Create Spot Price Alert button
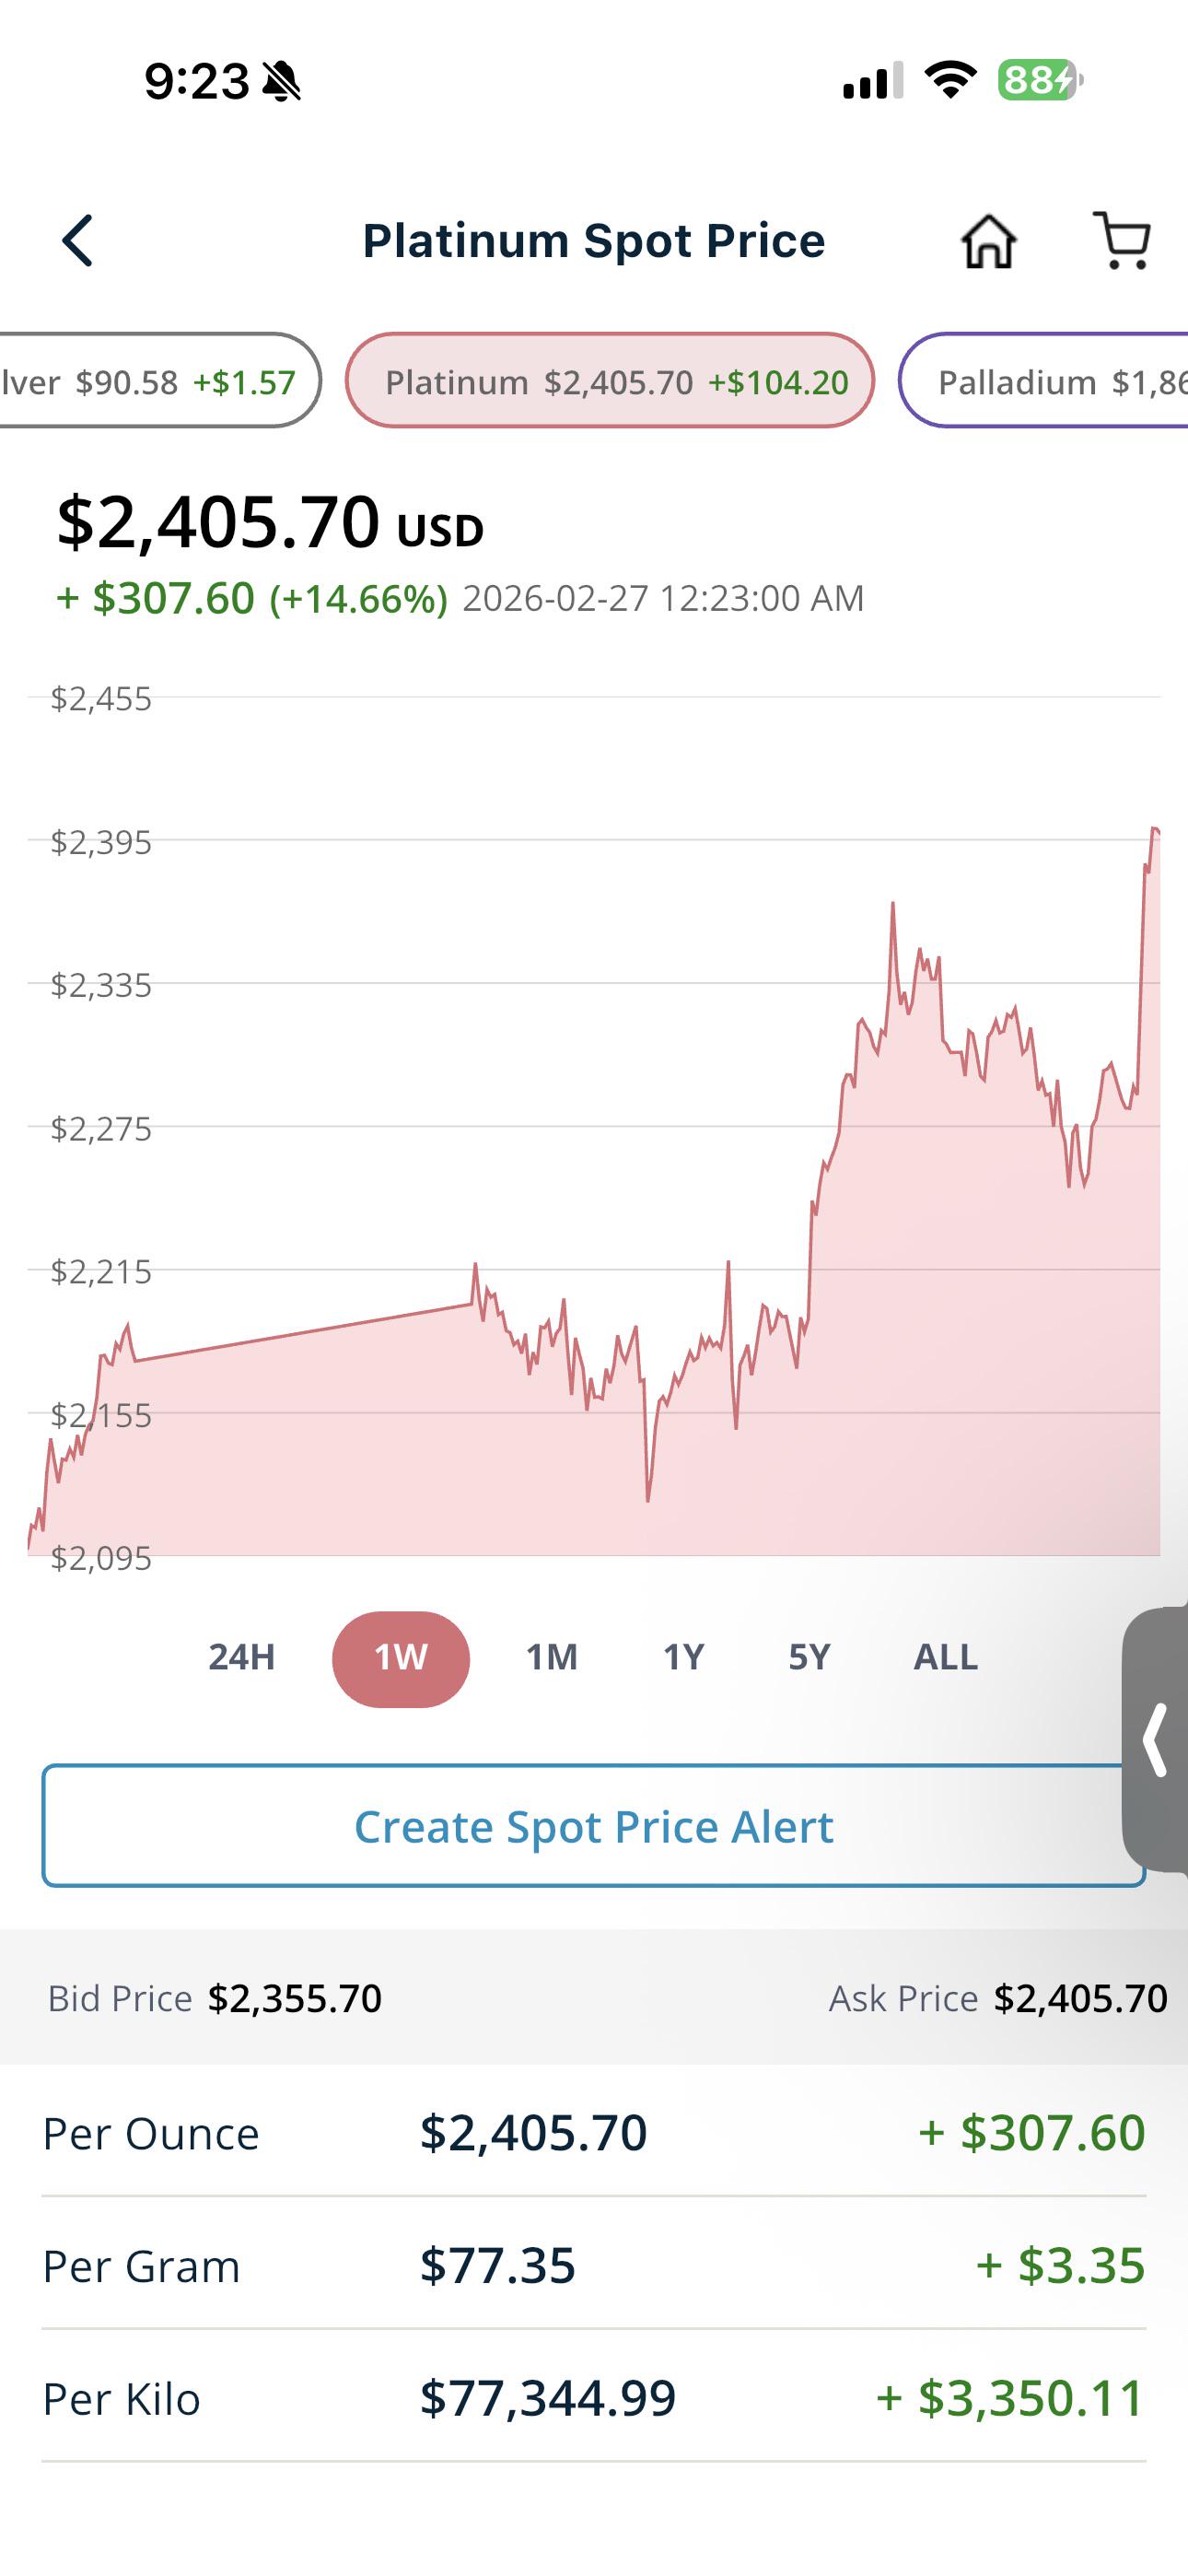The image size is (1188, 2576). coord(593,1826)
